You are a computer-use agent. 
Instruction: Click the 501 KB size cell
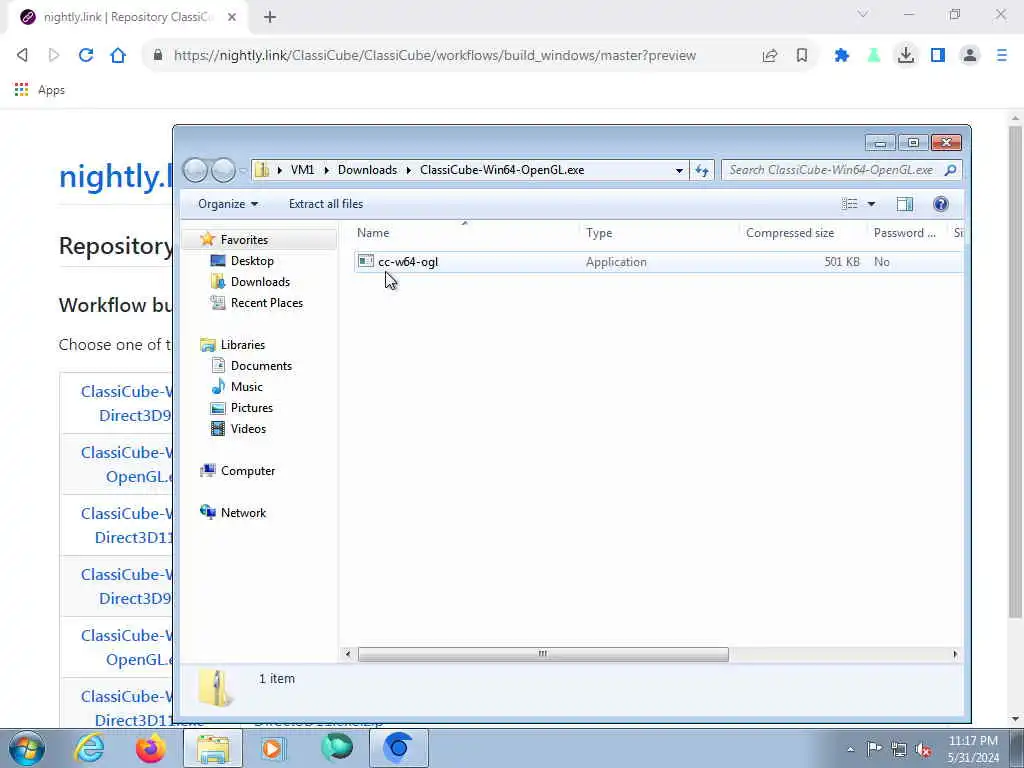click(x=842, y=262)
